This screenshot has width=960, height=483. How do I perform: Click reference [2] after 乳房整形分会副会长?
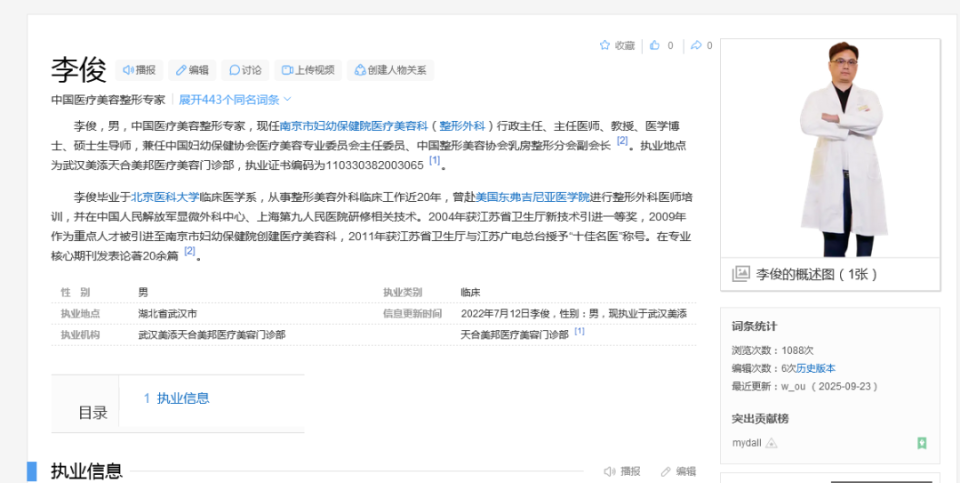[x=623, y=141]
